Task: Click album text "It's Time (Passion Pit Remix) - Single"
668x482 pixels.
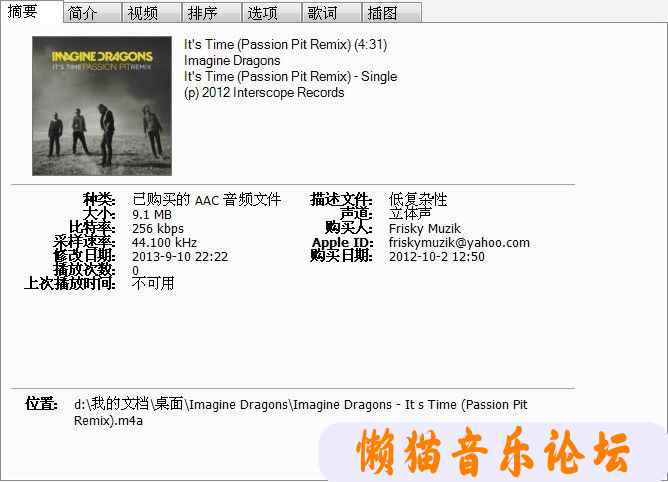Action: pyautogui.click(x=291, y=77)
